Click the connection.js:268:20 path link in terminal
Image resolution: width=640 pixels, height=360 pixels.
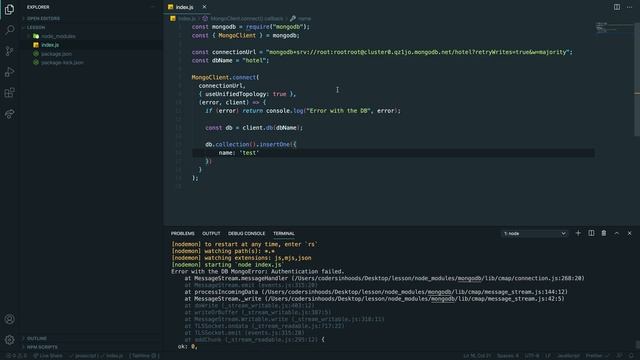[438, 278]
